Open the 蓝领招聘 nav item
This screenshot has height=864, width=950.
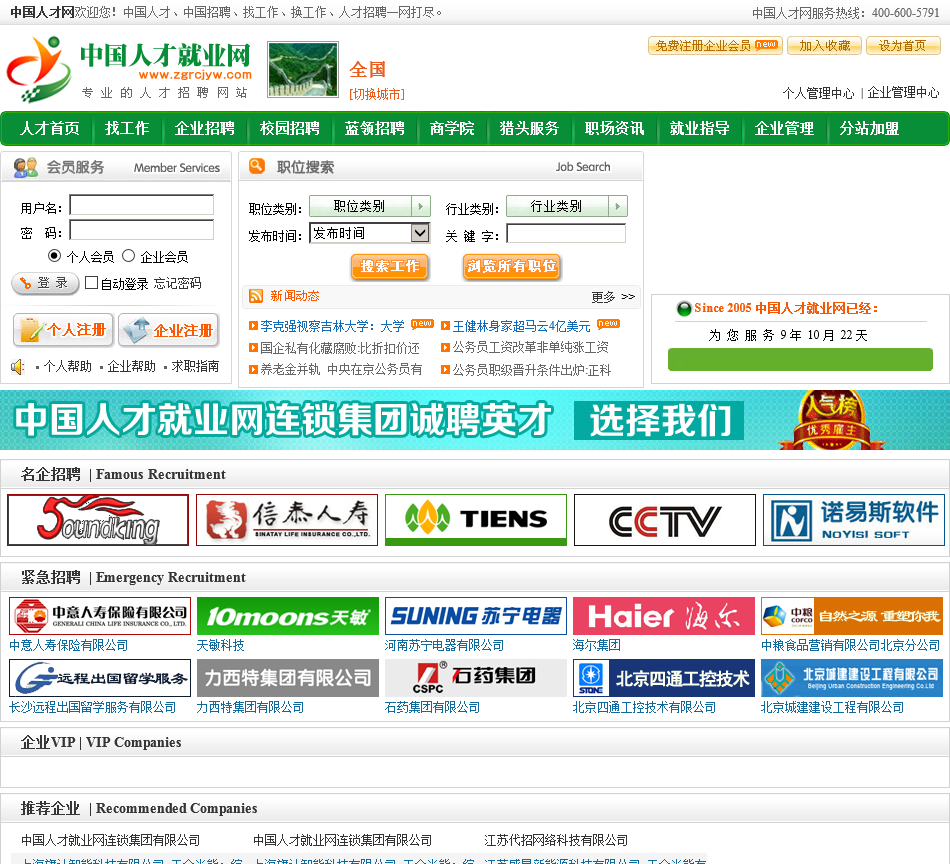click(x=374, y=128)
